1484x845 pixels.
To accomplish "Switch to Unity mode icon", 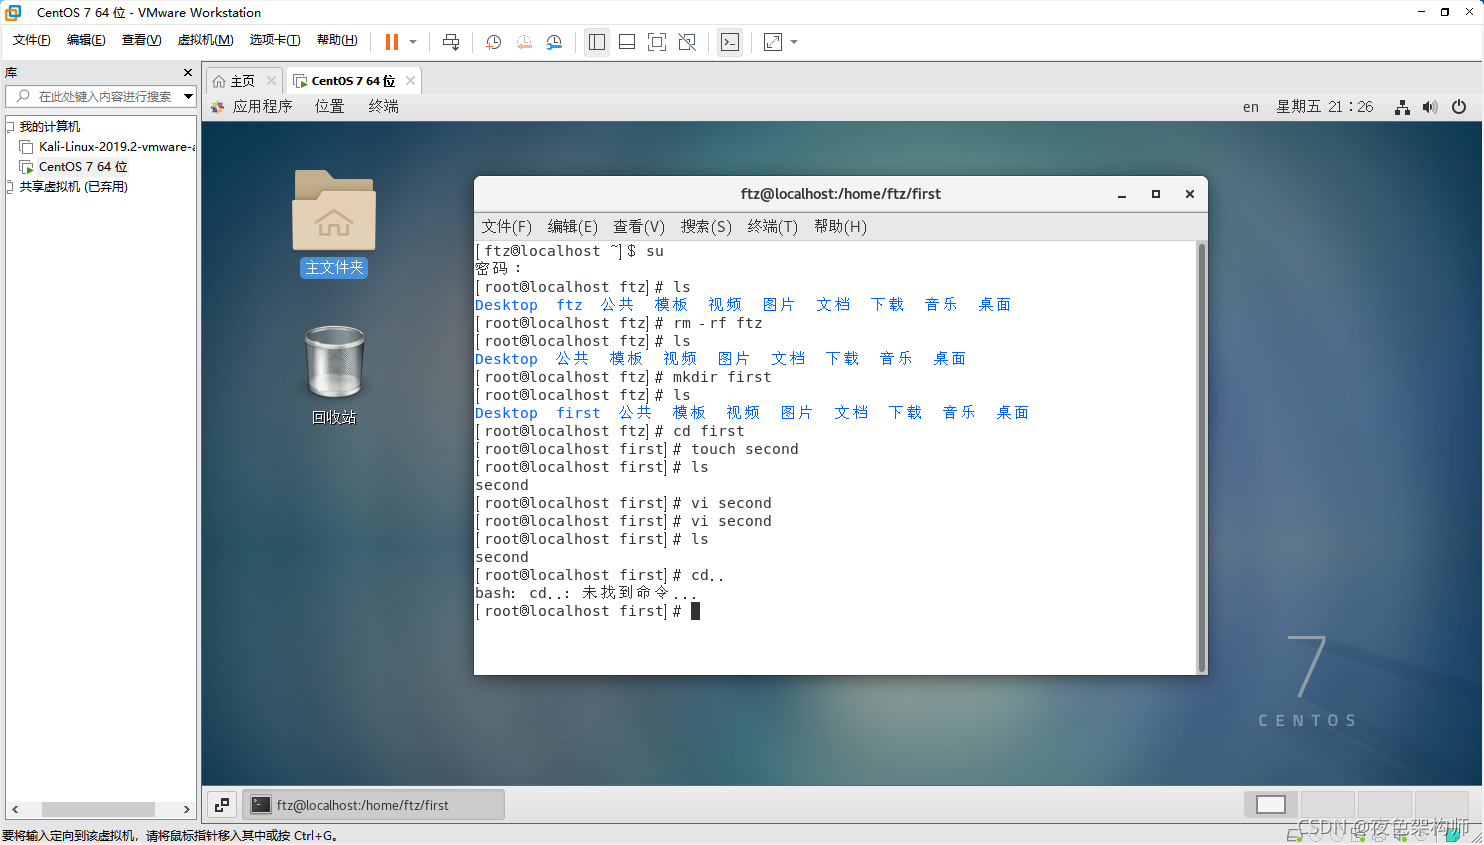I will click(687, 42).
